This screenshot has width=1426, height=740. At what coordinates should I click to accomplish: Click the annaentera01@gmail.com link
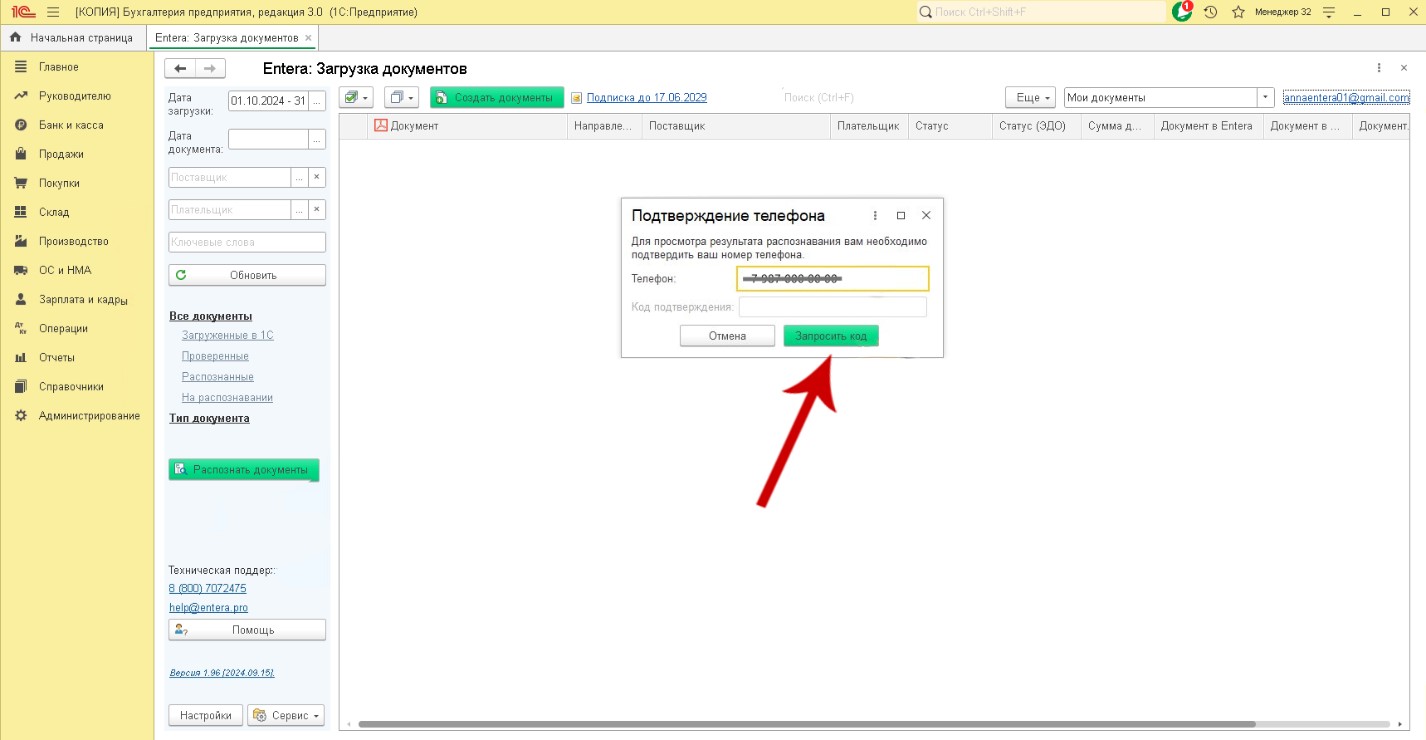pyautogui.click(x=1346, y=98)
